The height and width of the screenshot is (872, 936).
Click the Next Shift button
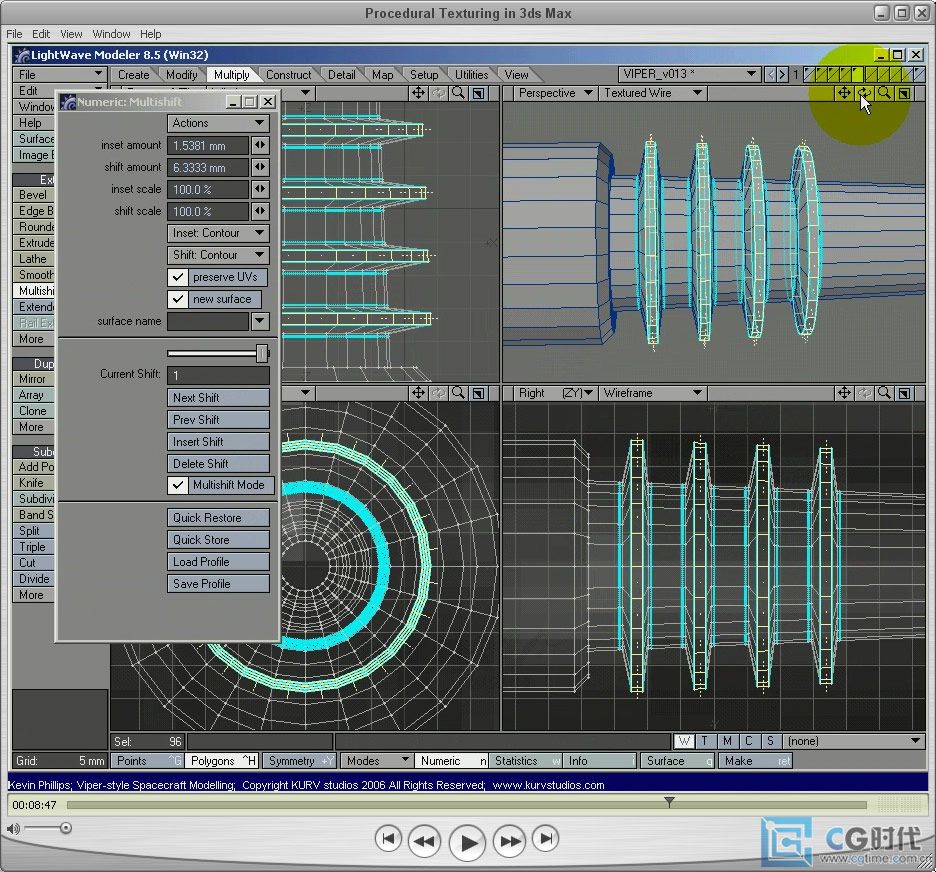point(218,398)
